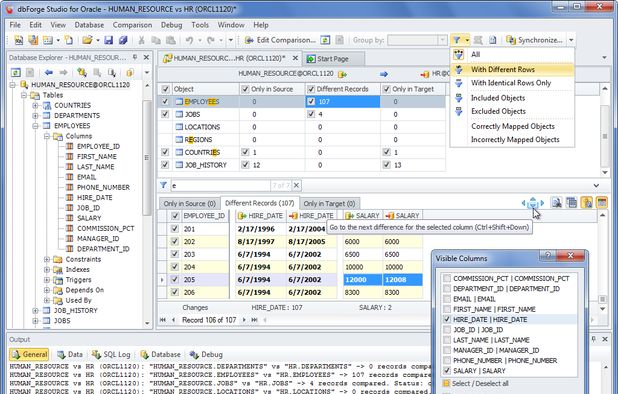Open the Database menu
618x394 pixels.
[x=89, y=25]
